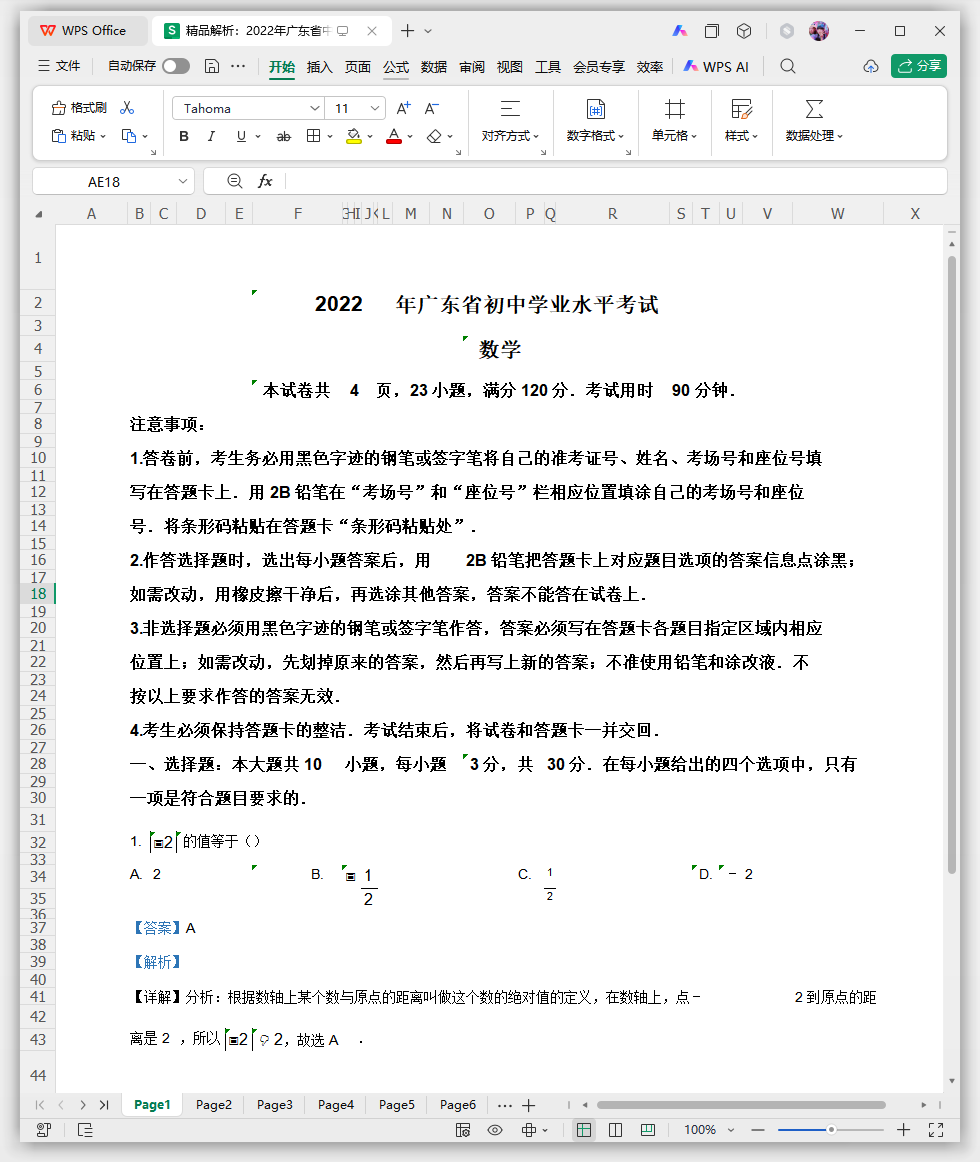980x1162 pixels.
Task: Select row header 18
Action: [39, 594]
